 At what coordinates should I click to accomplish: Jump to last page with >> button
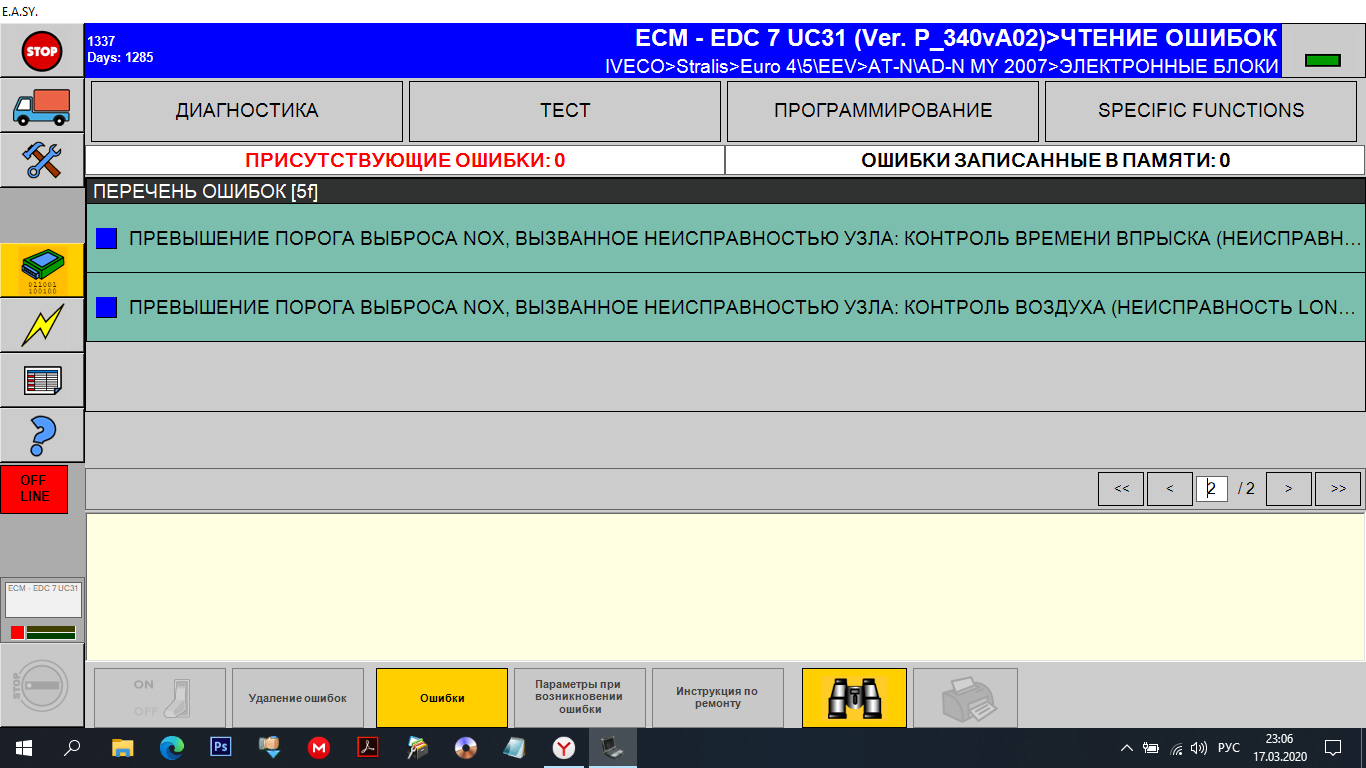pos(1337,489)
